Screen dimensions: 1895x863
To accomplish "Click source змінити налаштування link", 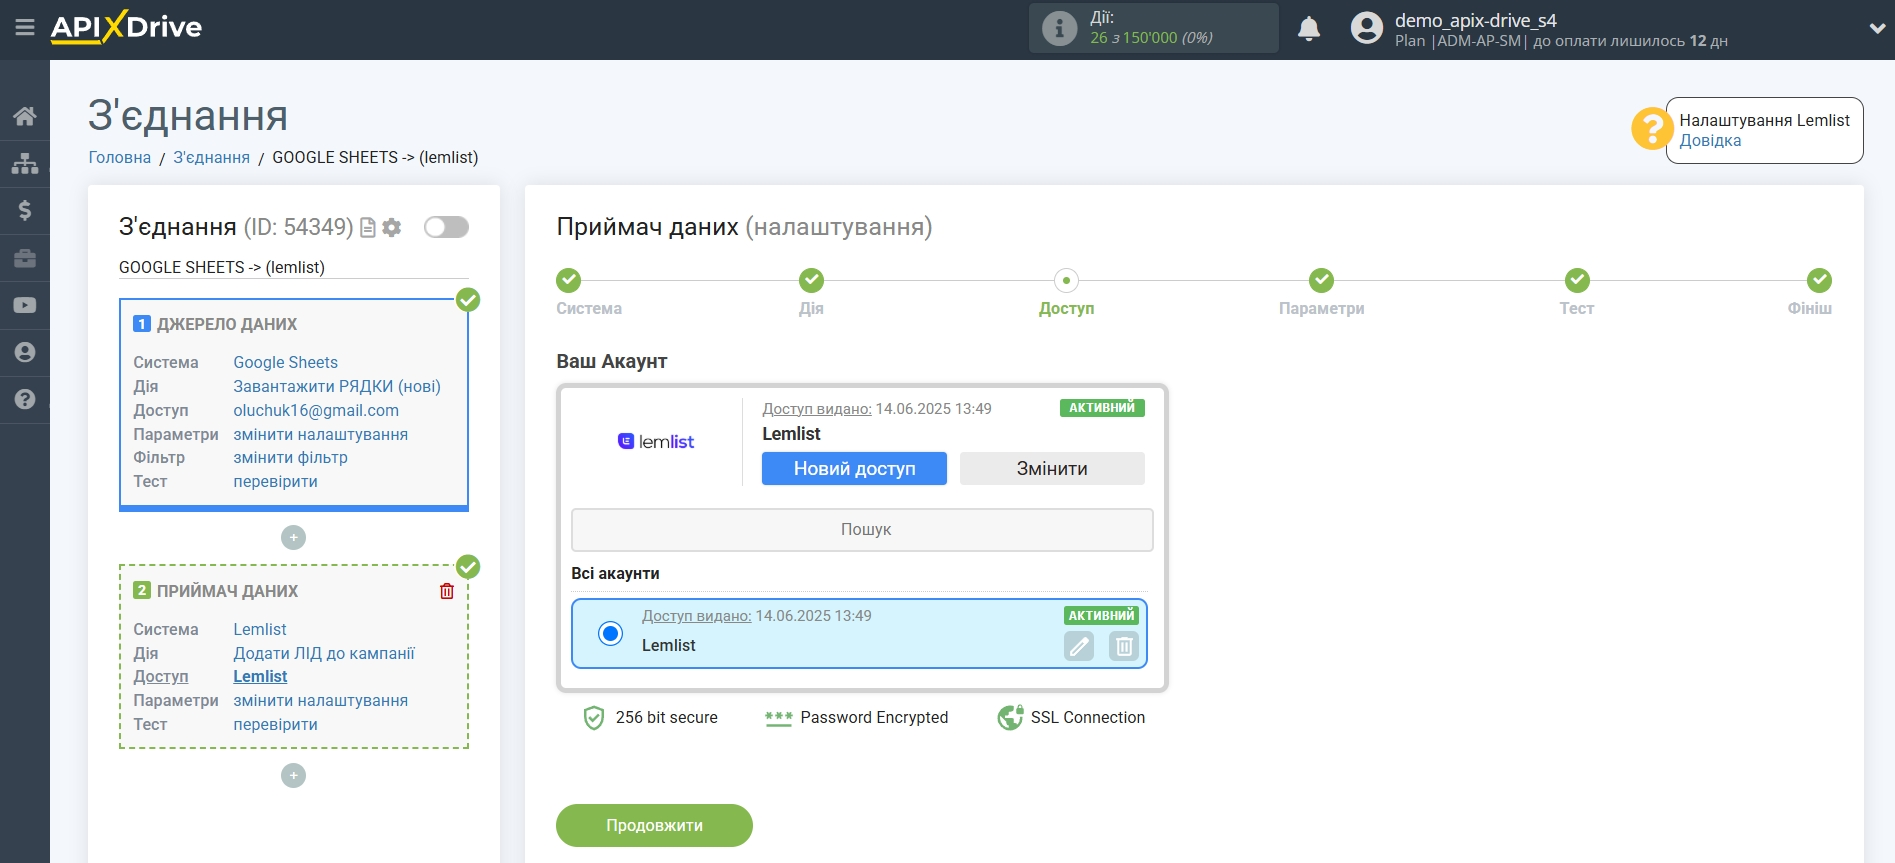I will [321, 434].
